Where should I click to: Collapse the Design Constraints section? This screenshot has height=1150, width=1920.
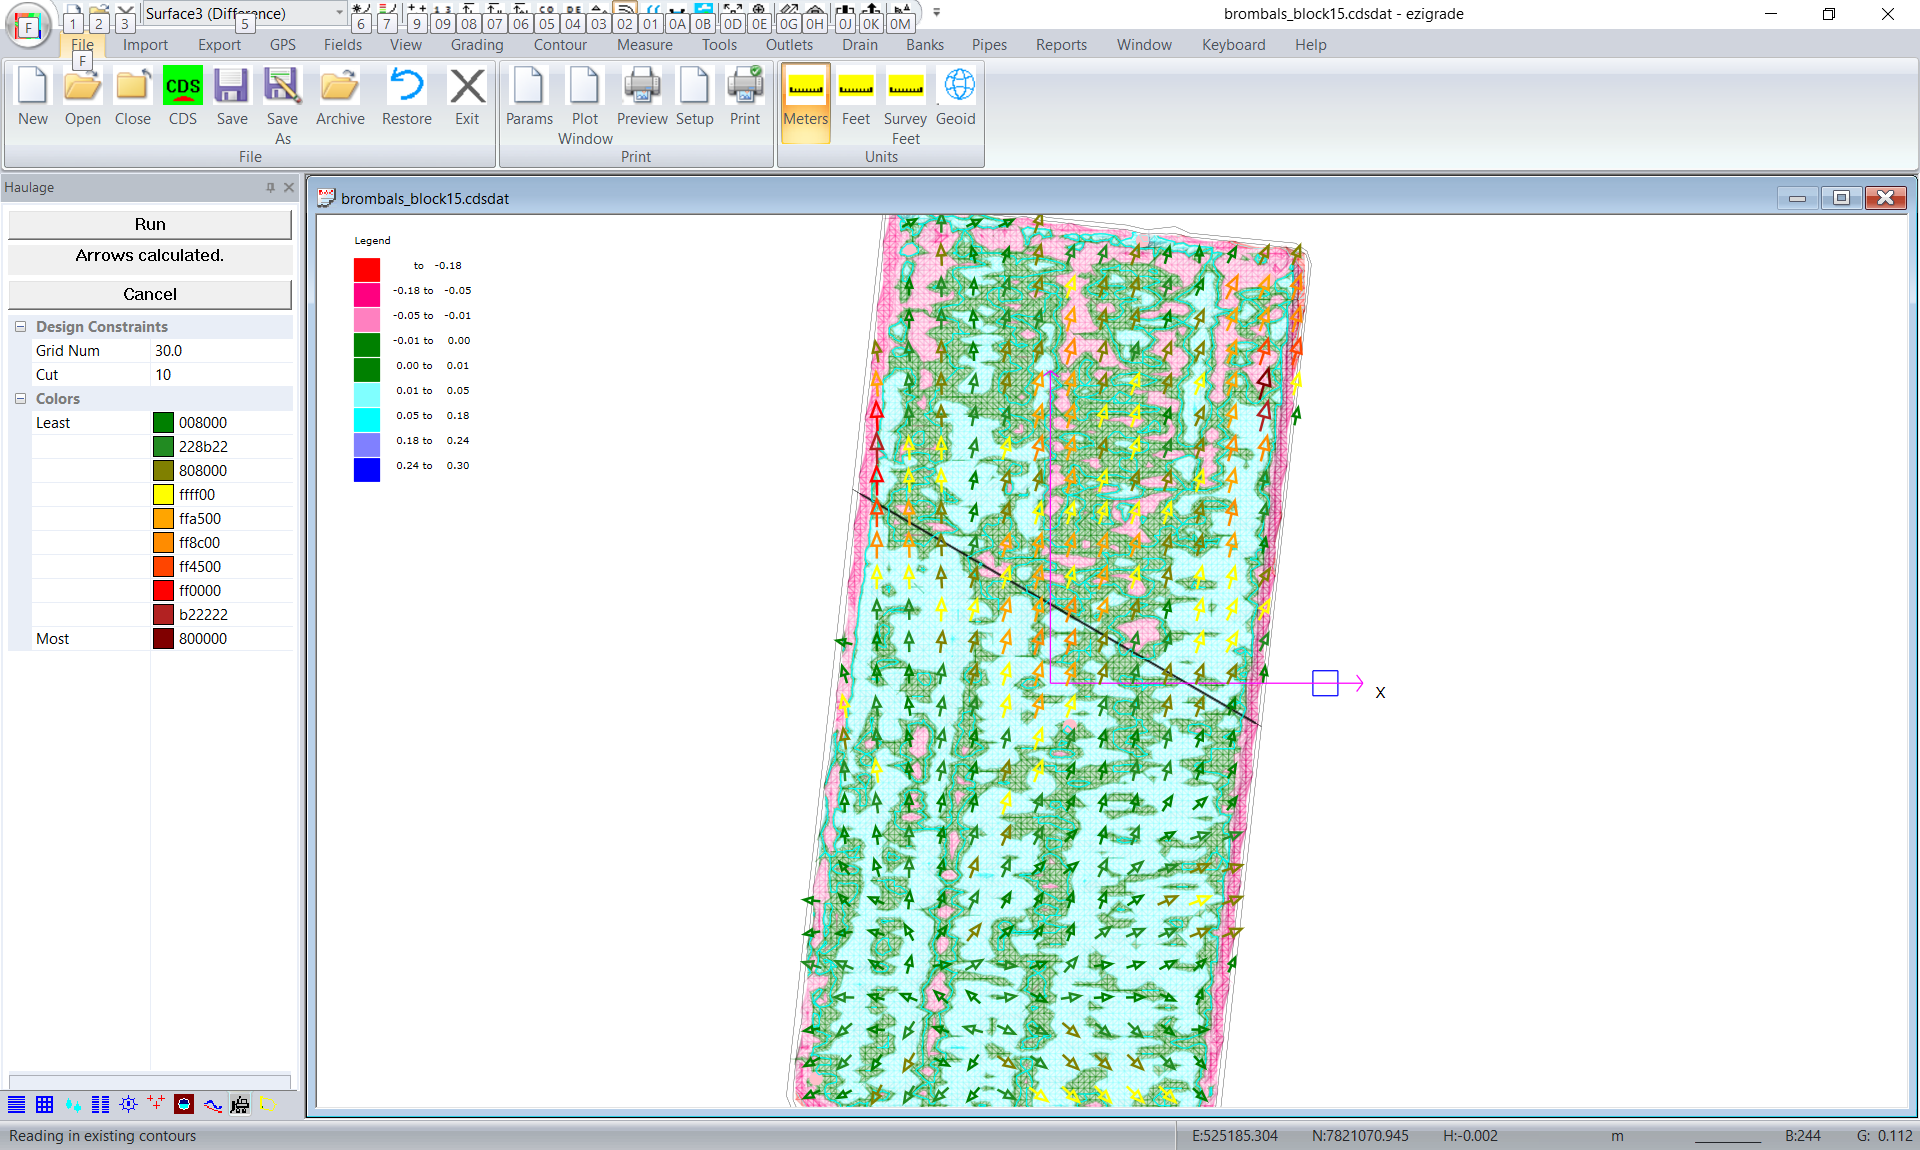[20, 327]
